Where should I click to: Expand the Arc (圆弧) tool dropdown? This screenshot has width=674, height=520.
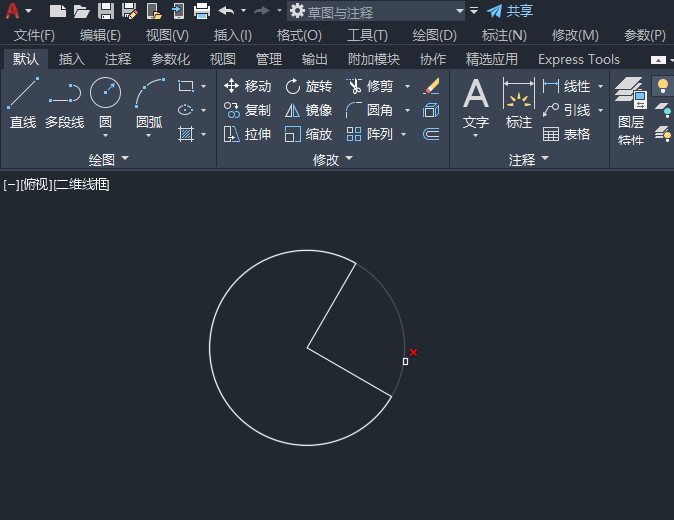tap(149, 136)
